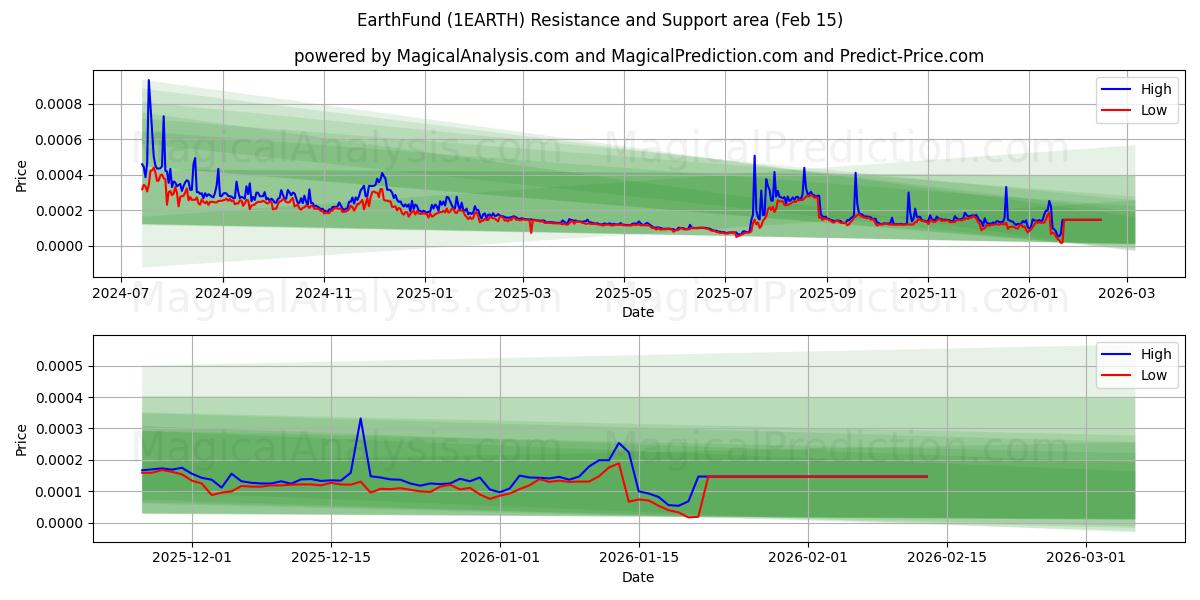This screenshot has width=1200, height=600.
Task: Click the '2025-09' x-axis tick label
Action: [x=827, y=293]
